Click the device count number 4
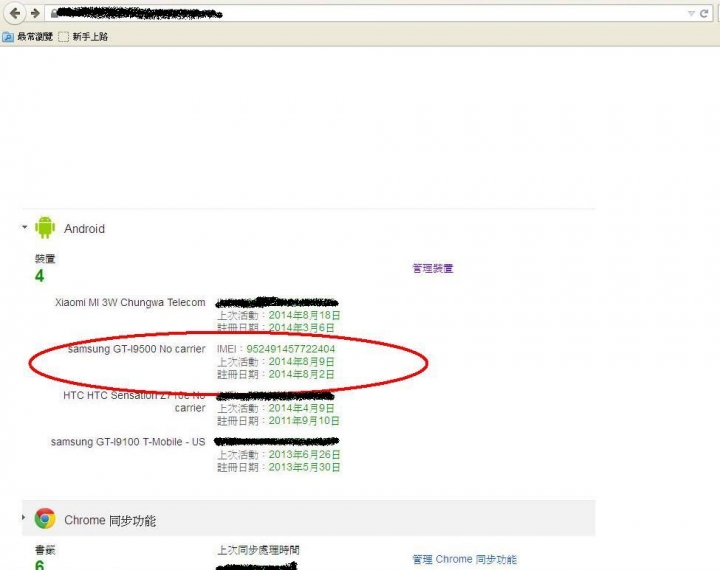This screenshot has width=720, height=570. [x=39, y=276]
